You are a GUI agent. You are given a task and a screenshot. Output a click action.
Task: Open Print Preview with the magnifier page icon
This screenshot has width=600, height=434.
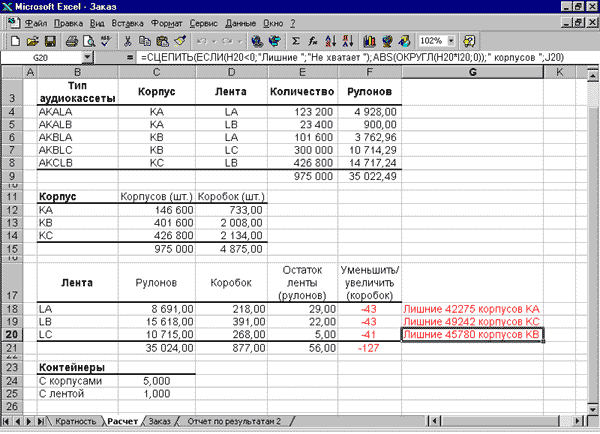[x=89, y=41]
